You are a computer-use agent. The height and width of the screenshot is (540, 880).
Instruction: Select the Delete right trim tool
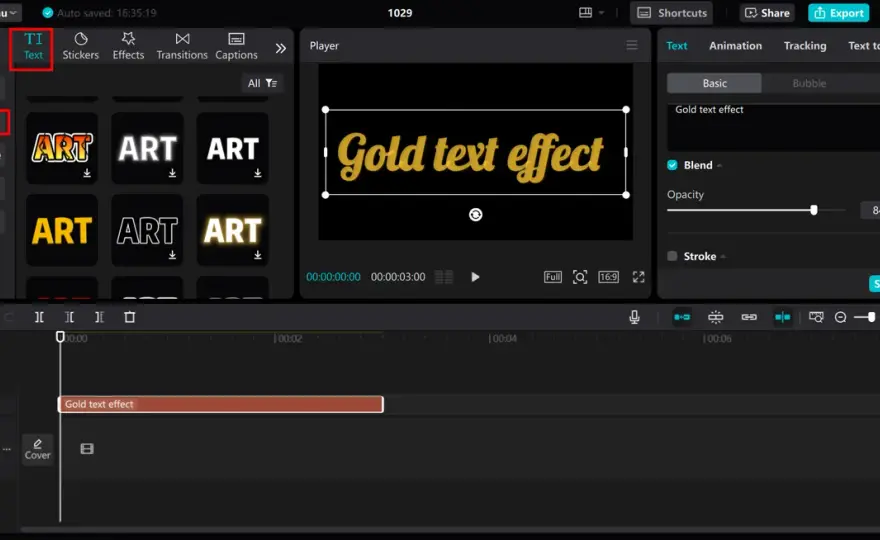click(x=99, y=317)
